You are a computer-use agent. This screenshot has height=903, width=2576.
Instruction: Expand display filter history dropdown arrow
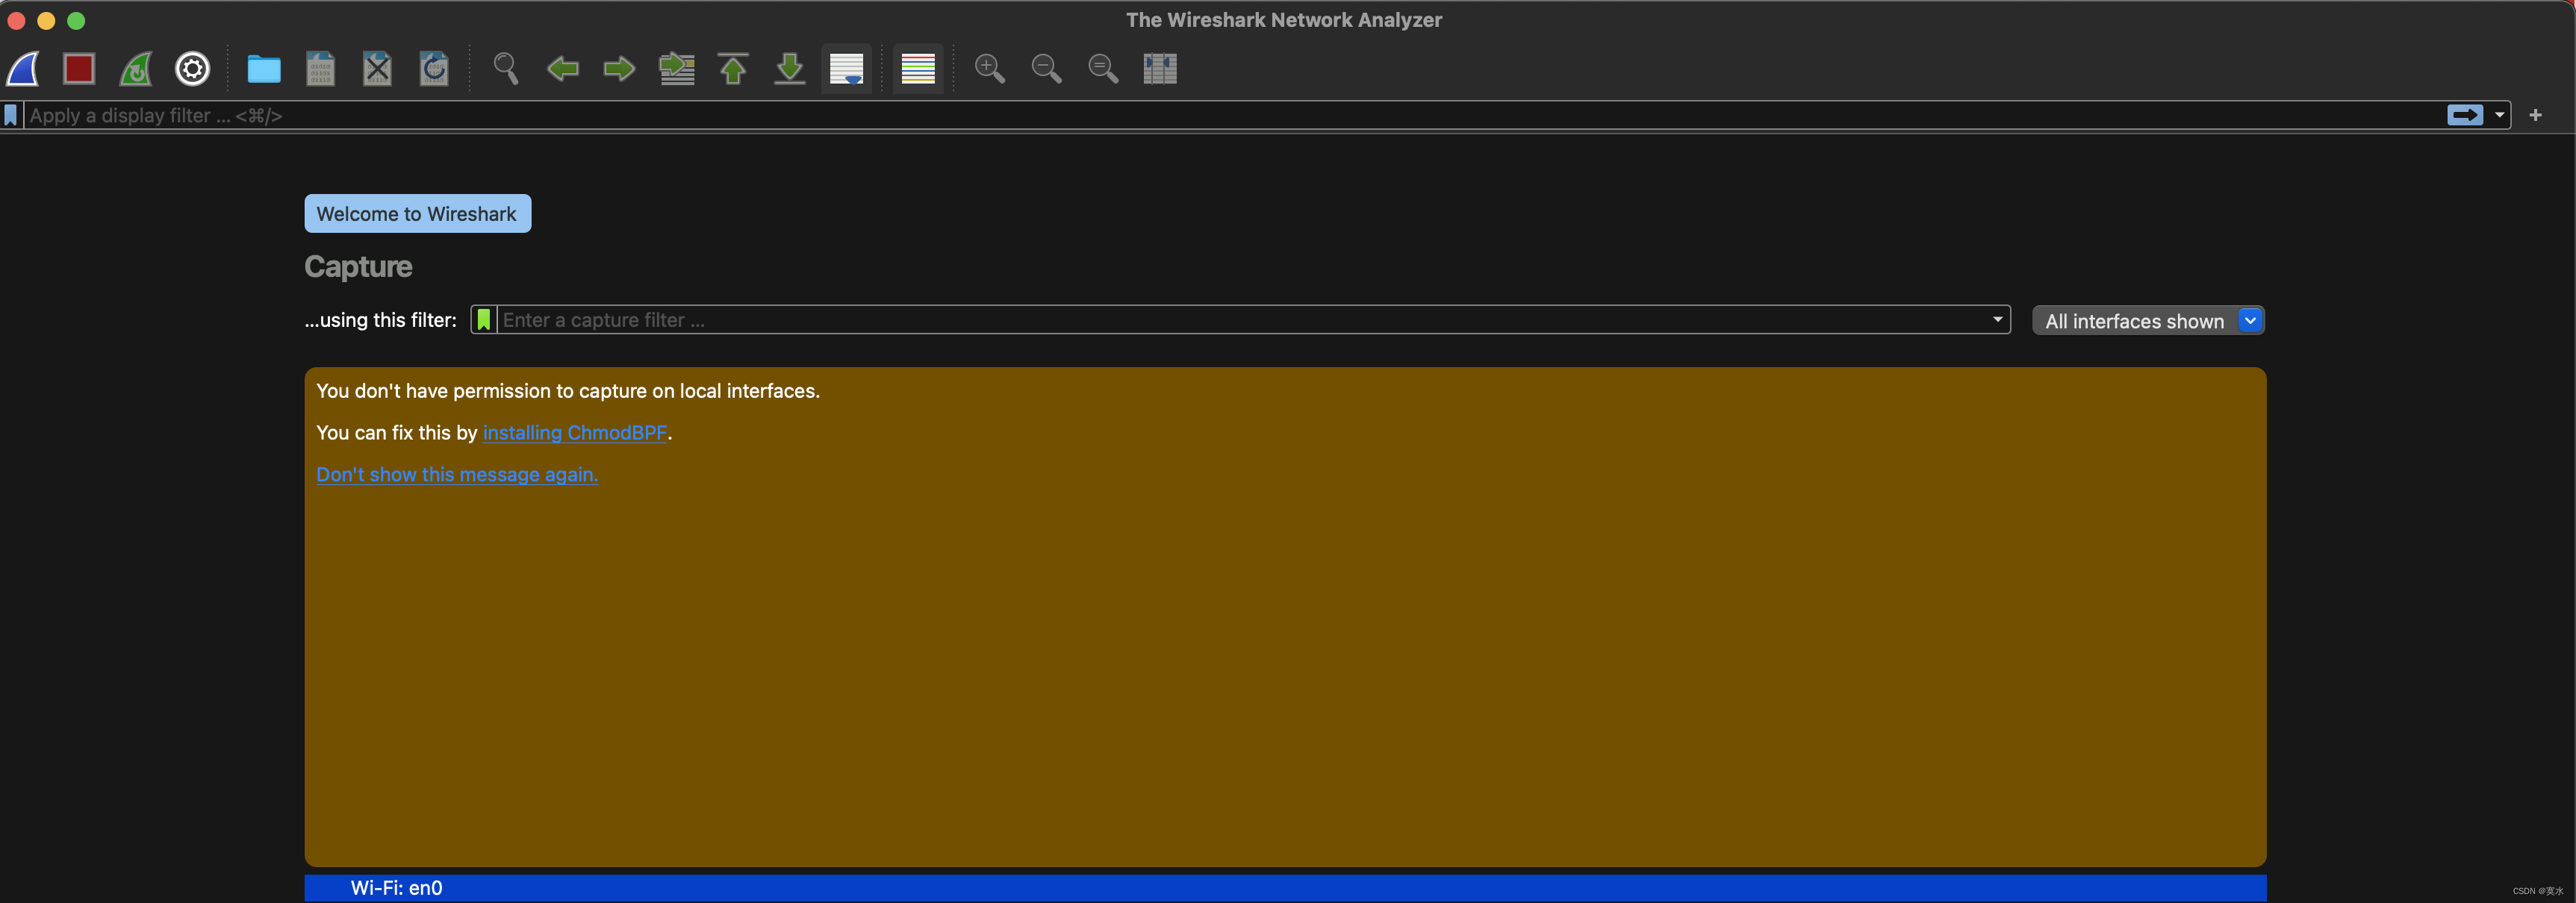2499,115
